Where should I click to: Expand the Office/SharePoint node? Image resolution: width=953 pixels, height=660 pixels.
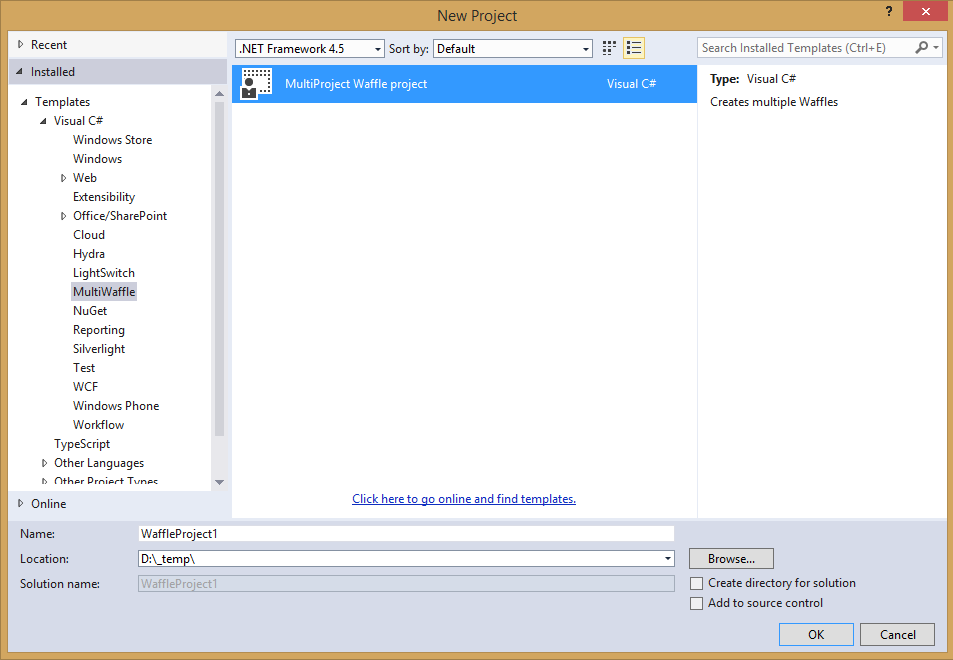[64, 216]
